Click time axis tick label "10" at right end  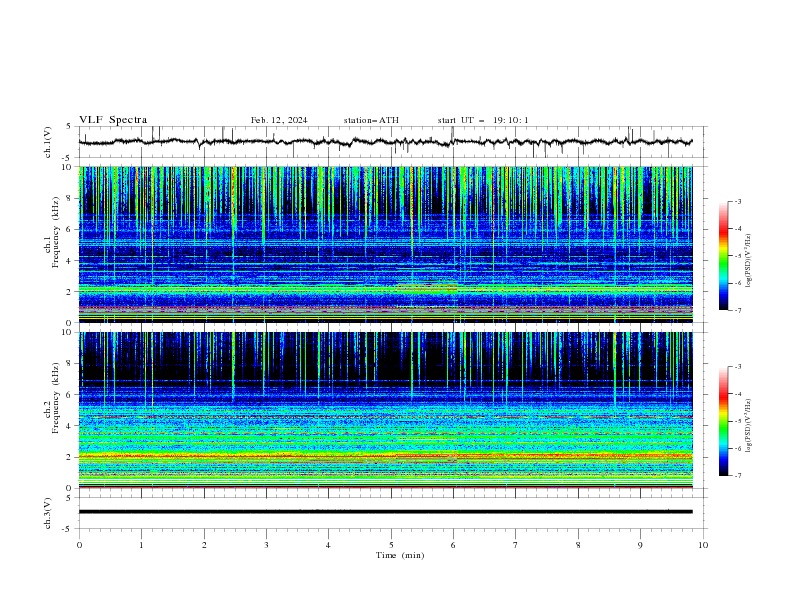pos(703,545)
